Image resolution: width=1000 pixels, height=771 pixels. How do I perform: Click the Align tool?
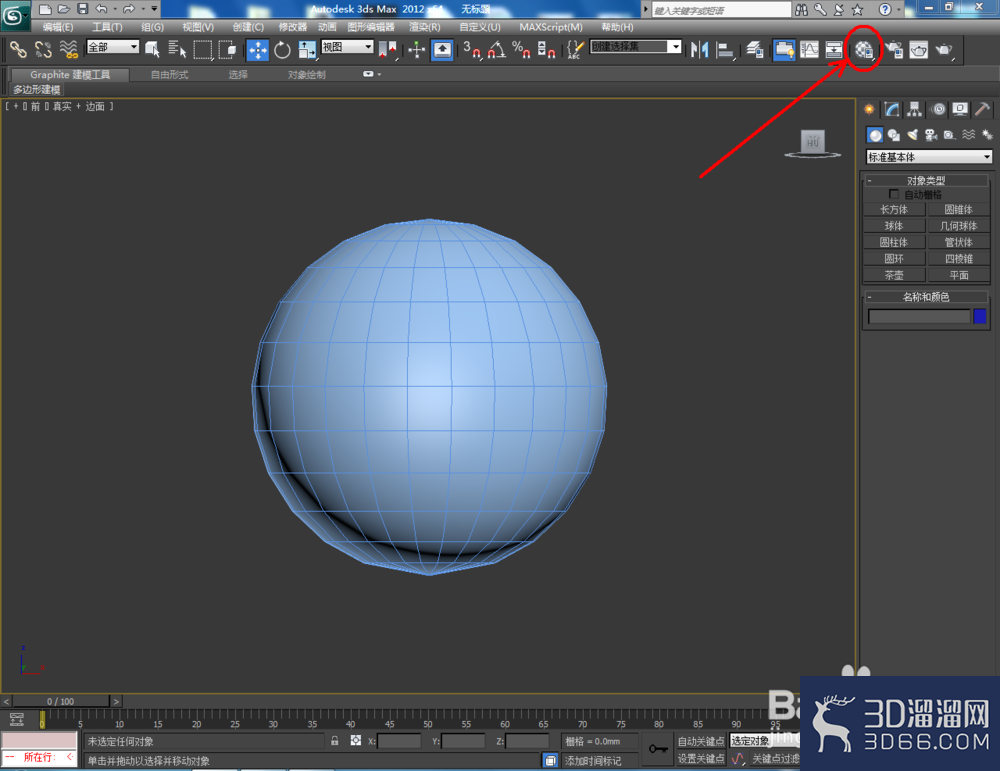(724, 50)
